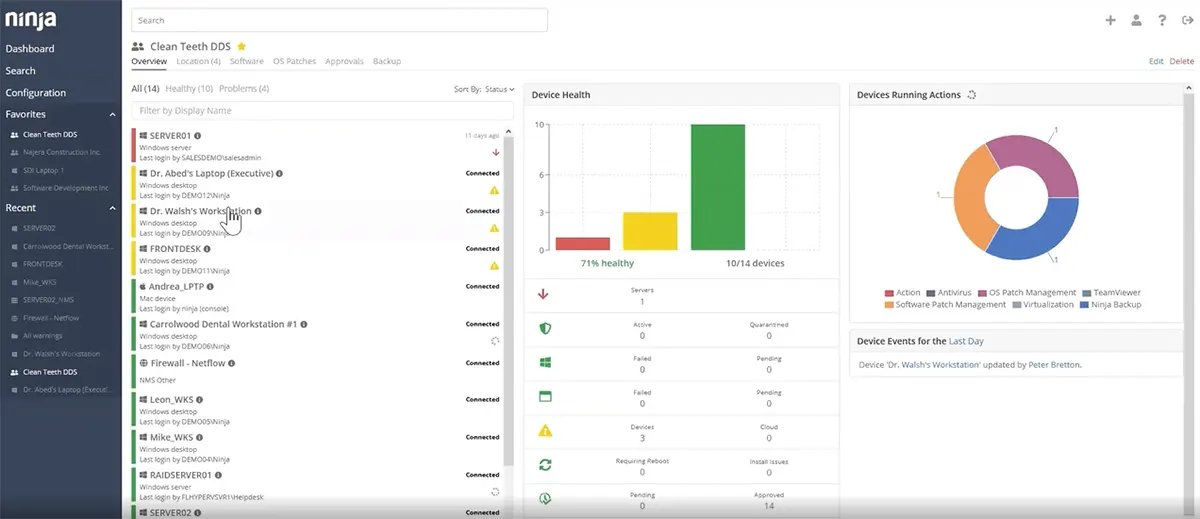Screen dimensions: 1200x519
Task: Open Software Development Inc favorite
Action: pyautogui.click(x=65, y=188)
